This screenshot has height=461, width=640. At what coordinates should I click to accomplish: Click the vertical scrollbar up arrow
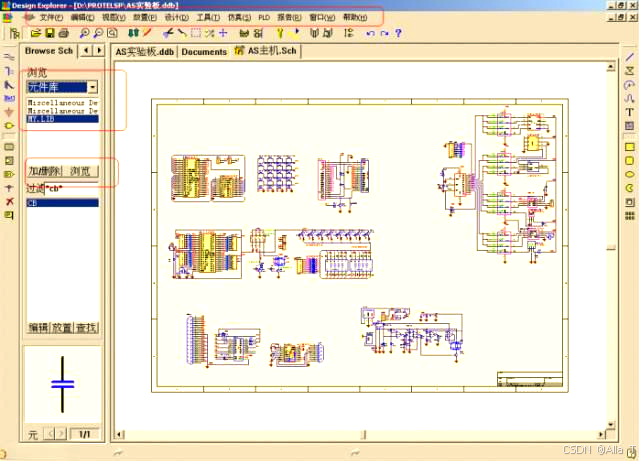[x=611, y=67]
